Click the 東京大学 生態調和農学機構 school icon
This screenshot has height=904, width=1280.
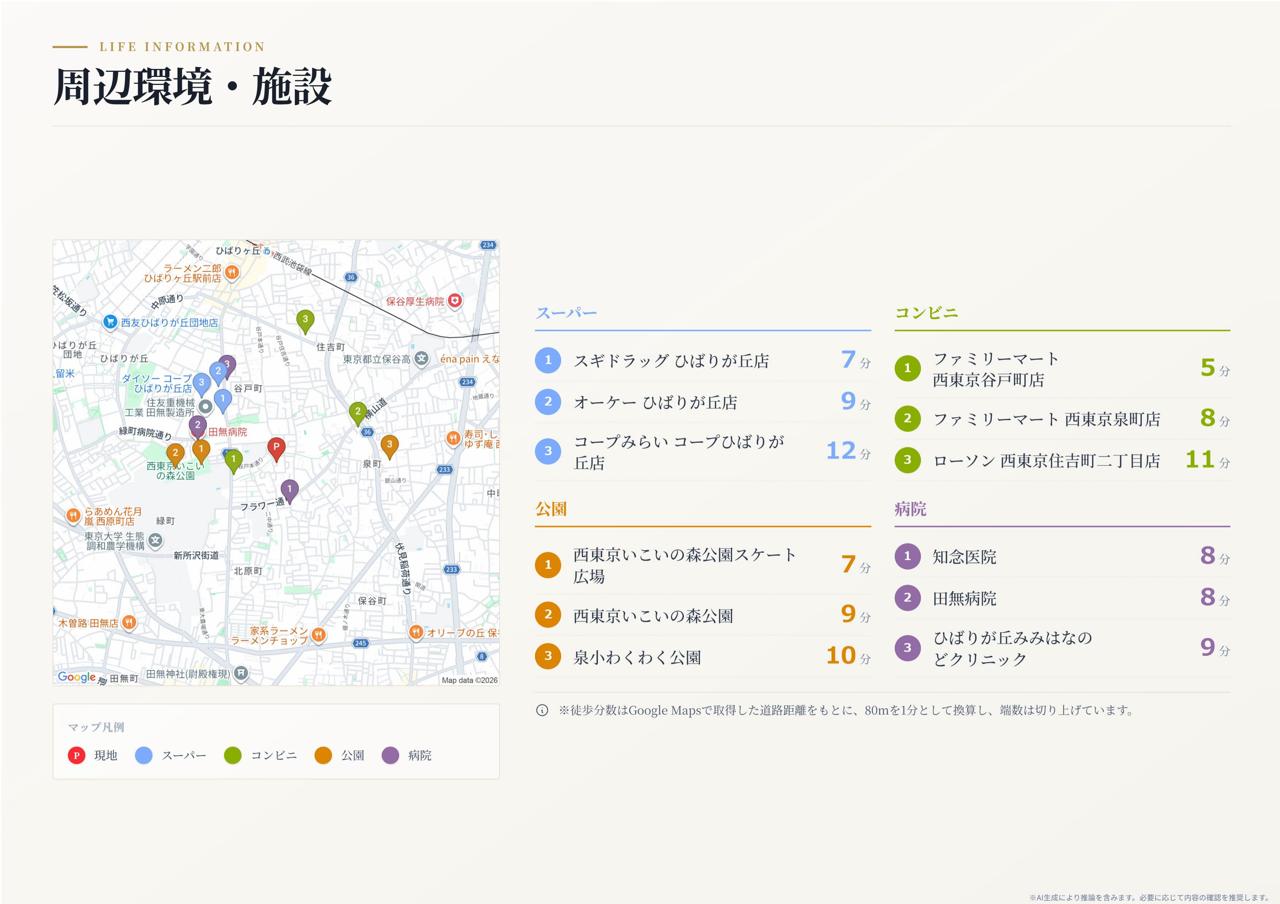(155, 541)
